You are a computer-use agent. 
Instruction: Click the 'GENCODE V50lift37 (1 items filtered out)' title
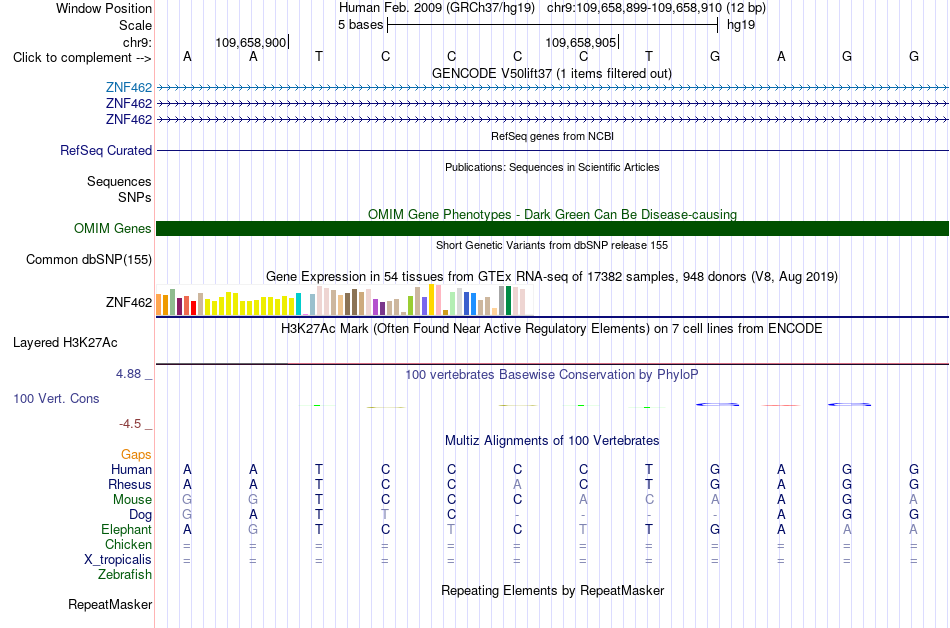[x=551, y=73]
